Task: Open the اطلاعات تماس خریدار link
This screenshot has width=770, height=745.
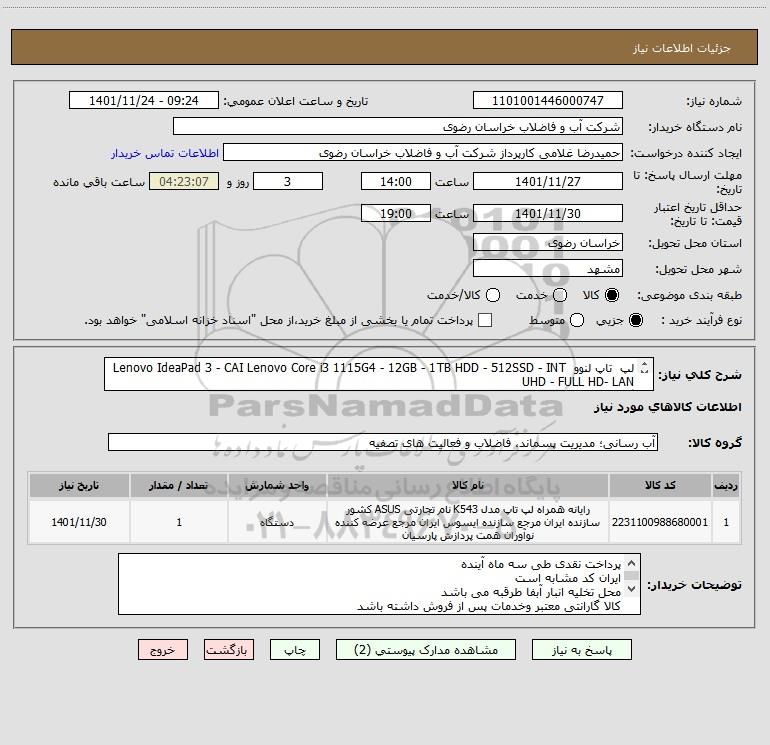Action: 165,153
